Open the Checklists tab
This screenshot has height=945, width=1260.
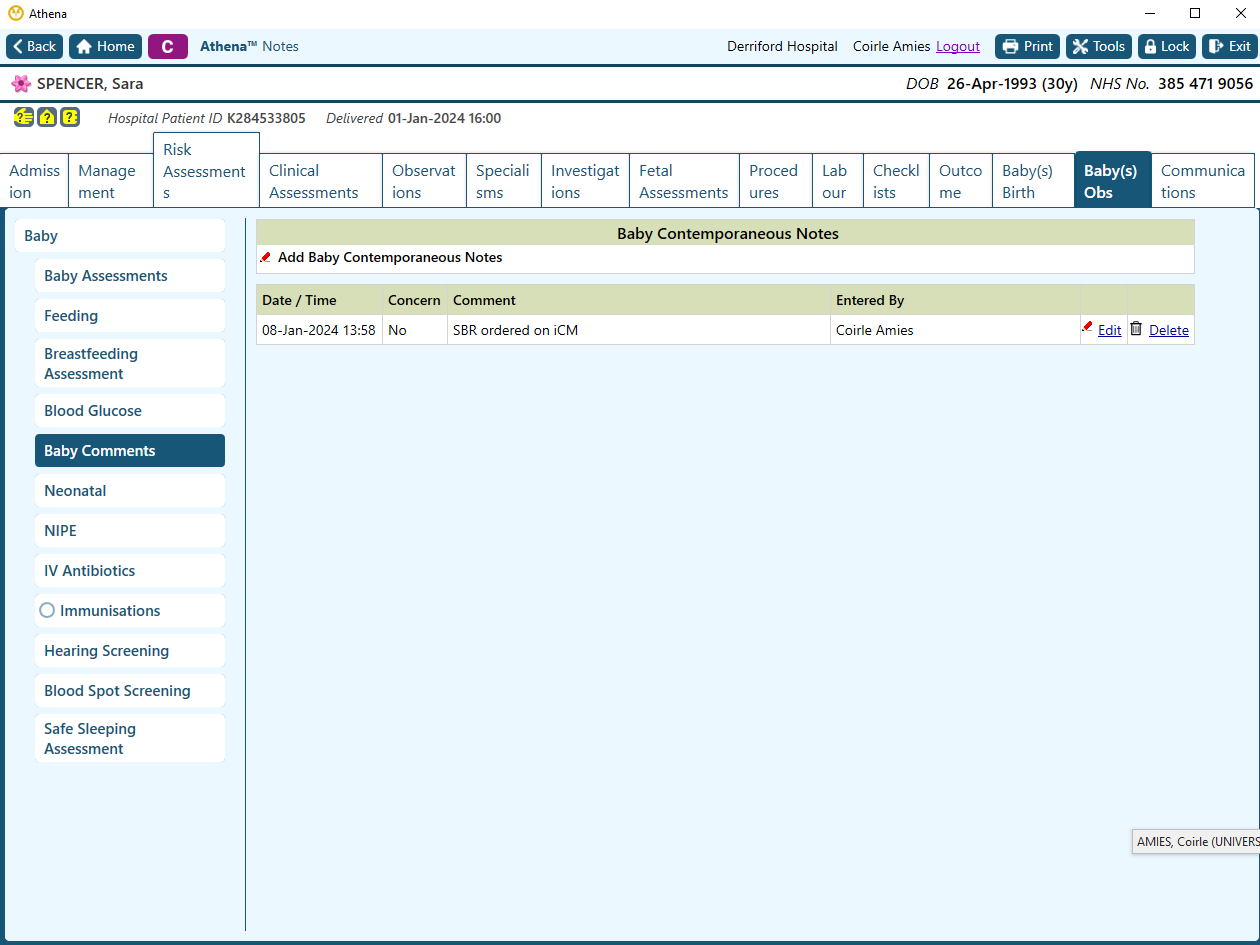click(x=896, y=181)
